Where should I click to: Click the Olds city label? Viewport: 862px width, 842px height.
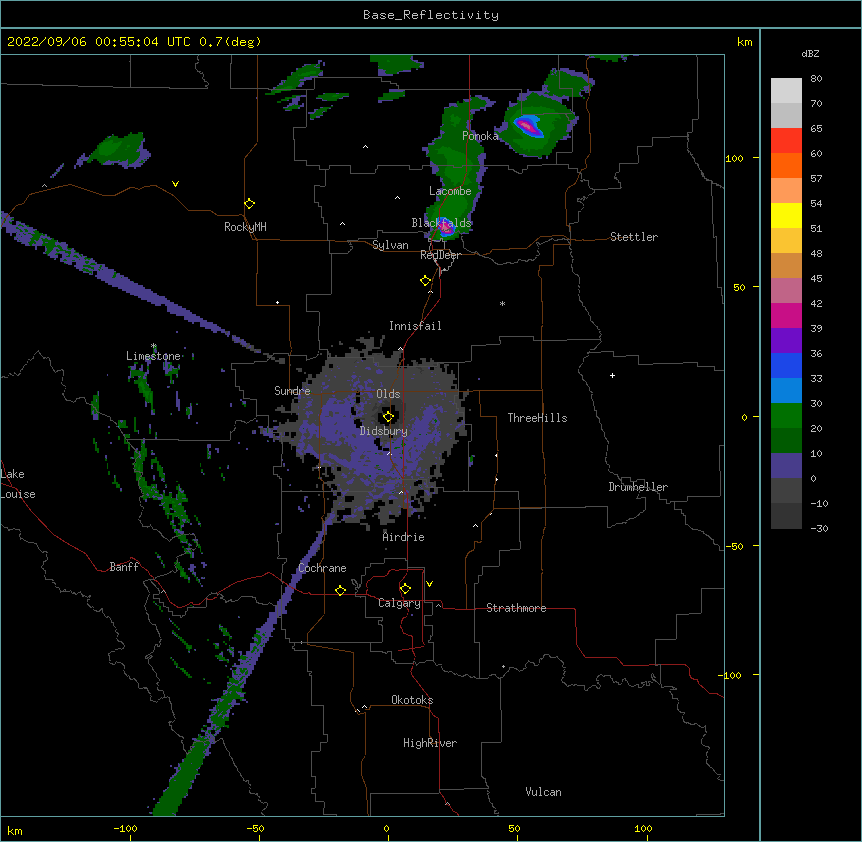tap(388, 394)
